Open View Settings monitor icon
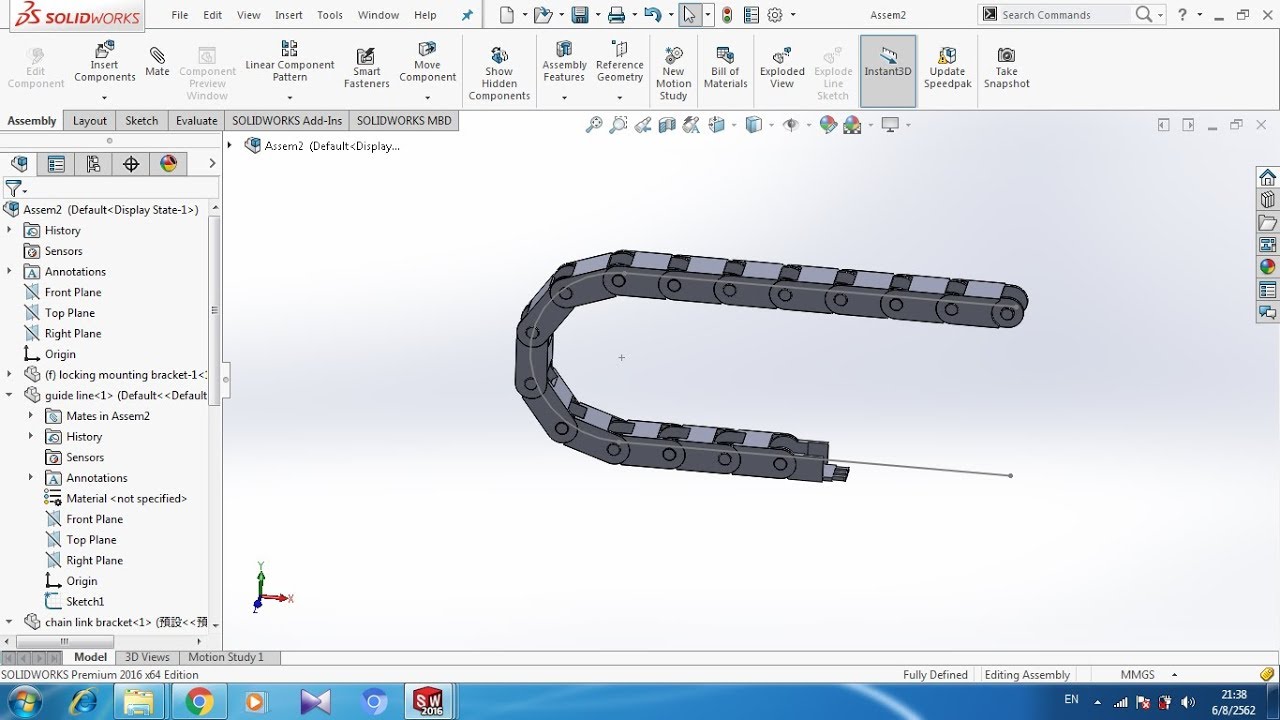This screenshot has height=720, width=1280. [x=890, y=125]
